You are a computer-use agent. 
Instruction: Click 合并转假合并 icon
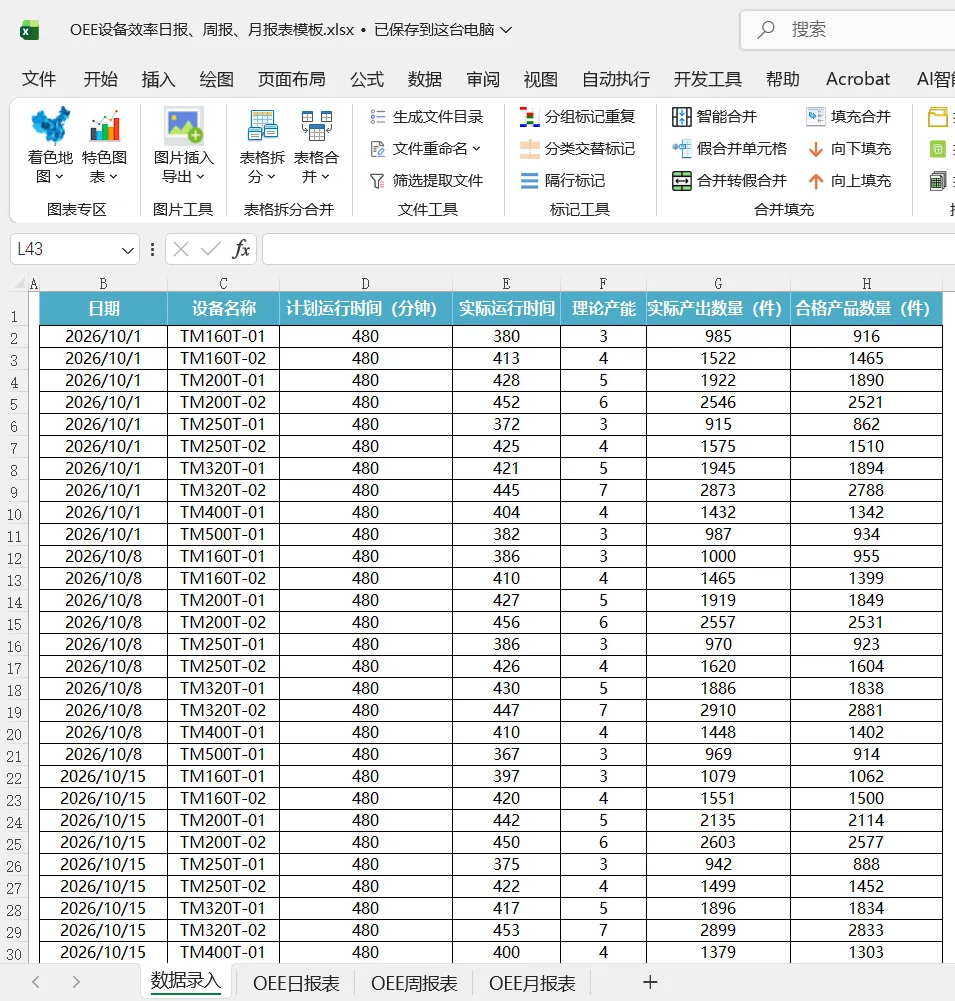click(x=682, y=181)
